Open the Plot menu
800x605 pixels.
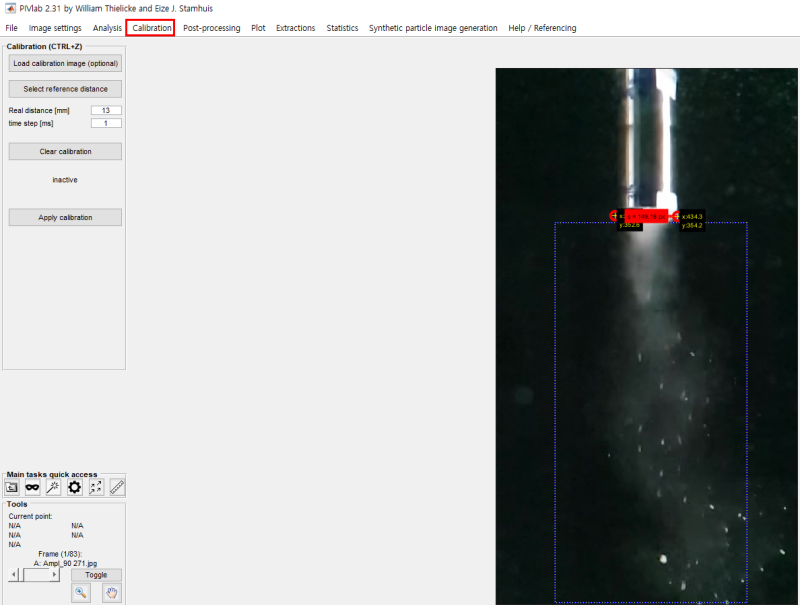click(258, 28)
